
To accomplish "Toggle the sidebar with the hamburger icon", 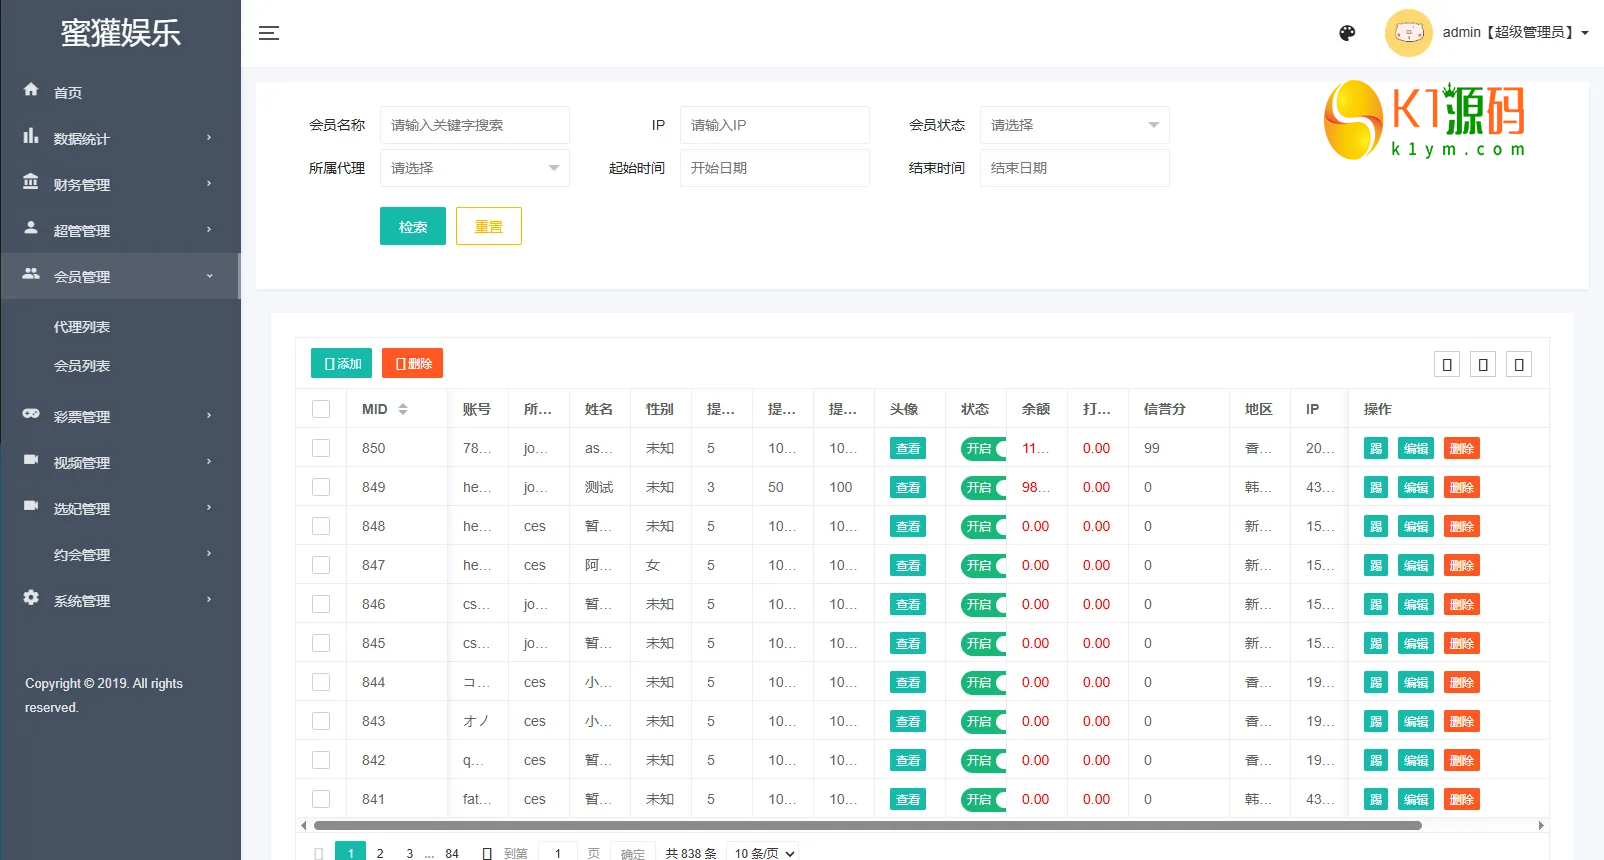I will pos(269,33).
